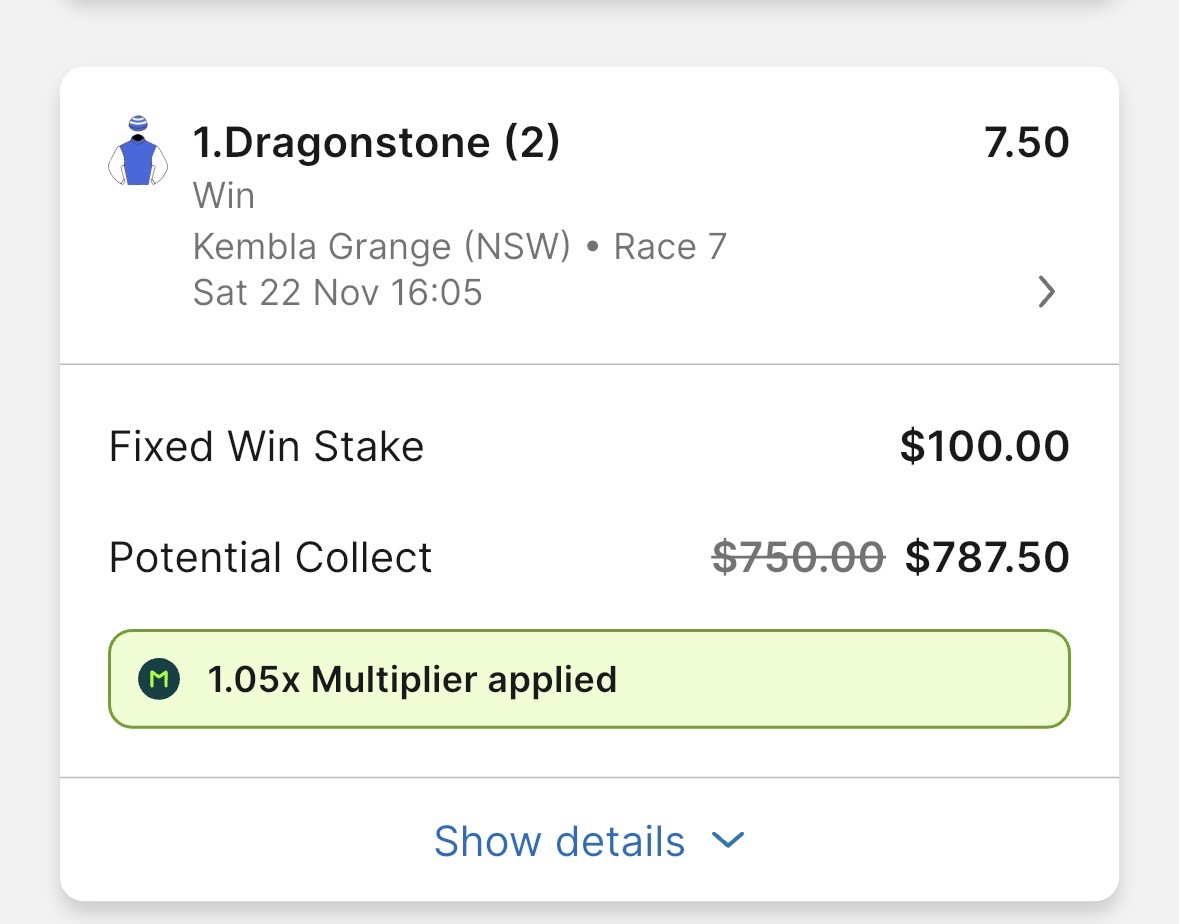
Task: Click the struck-through $750.00 amount
Action: click(x=798, y=557)
